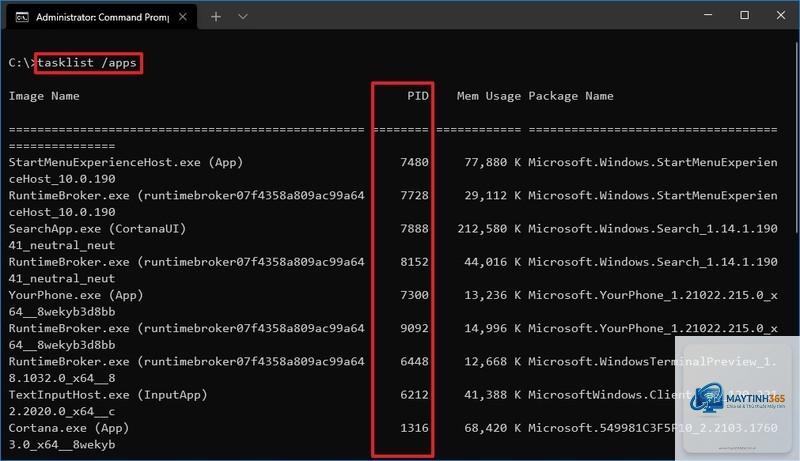This screenshot has height=461, width=800.
Task: Click package Microsoft.Windows.Search_1.14.1.190 beside PID 7888
Action: (653, 228)
